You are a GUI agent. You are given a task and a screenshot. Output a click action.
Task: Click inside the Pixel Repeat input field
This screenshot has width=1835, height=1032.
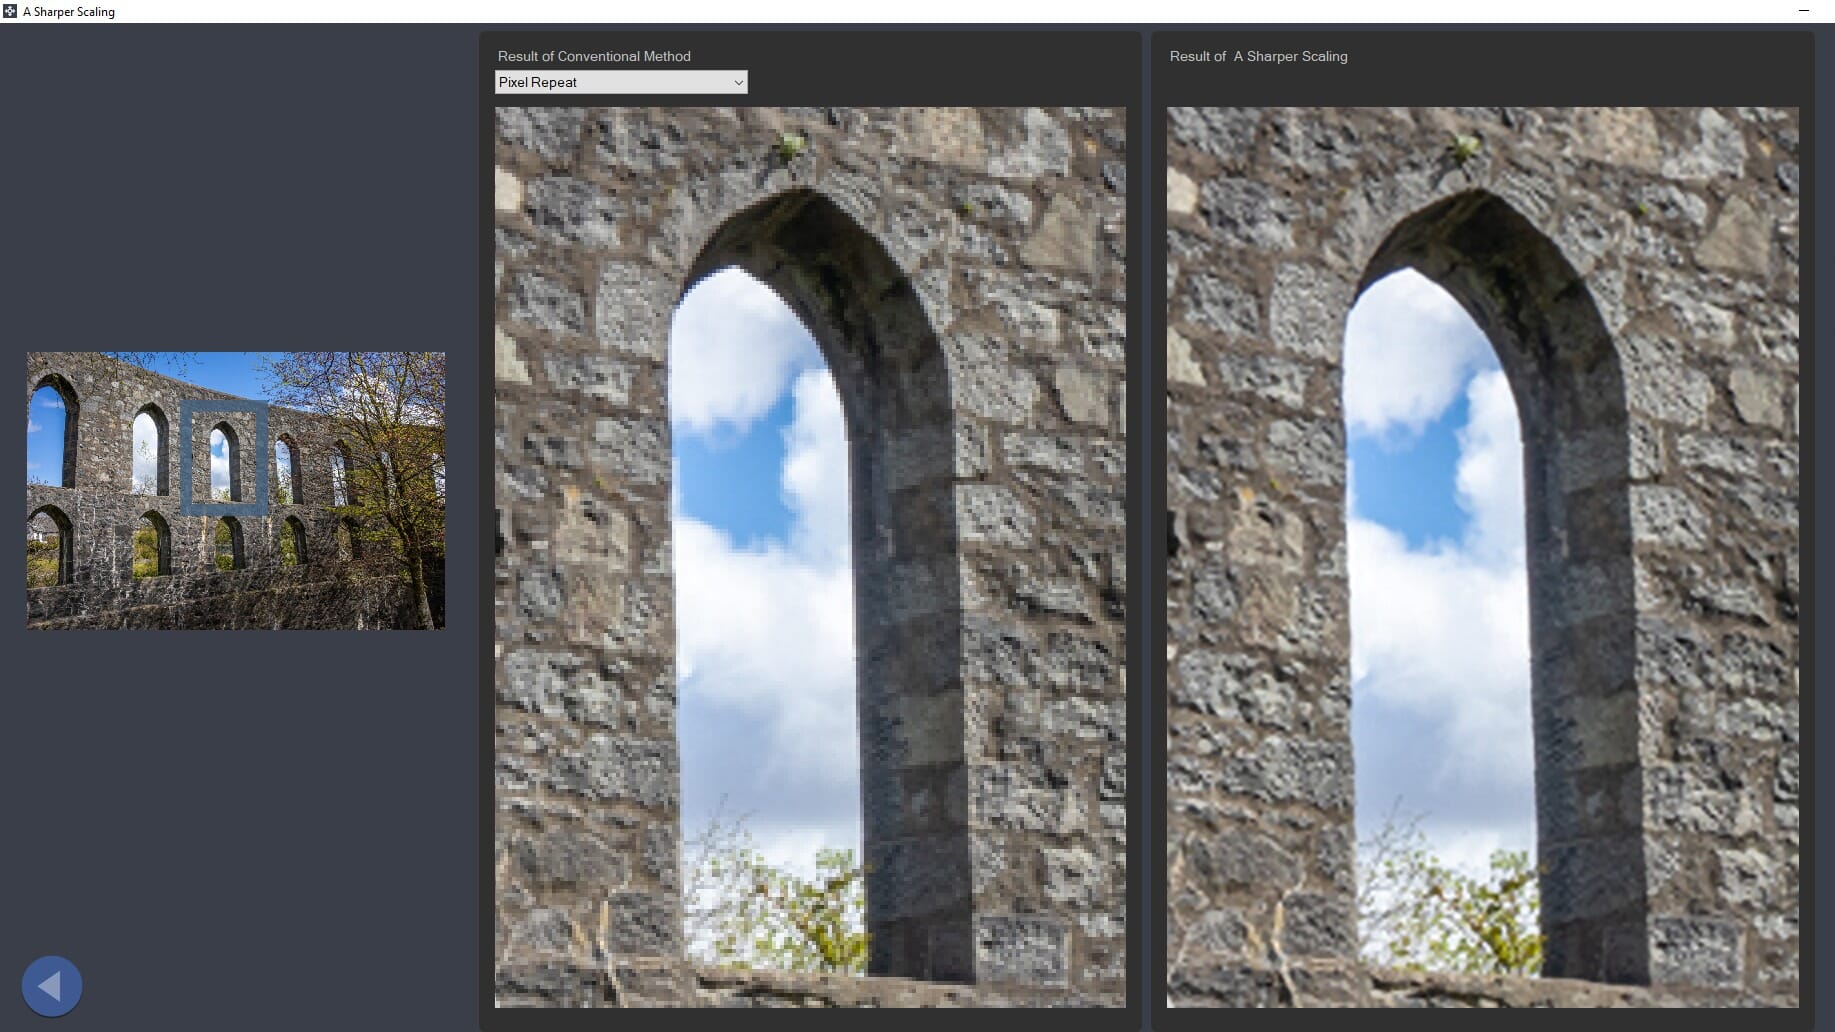(600, 82)
